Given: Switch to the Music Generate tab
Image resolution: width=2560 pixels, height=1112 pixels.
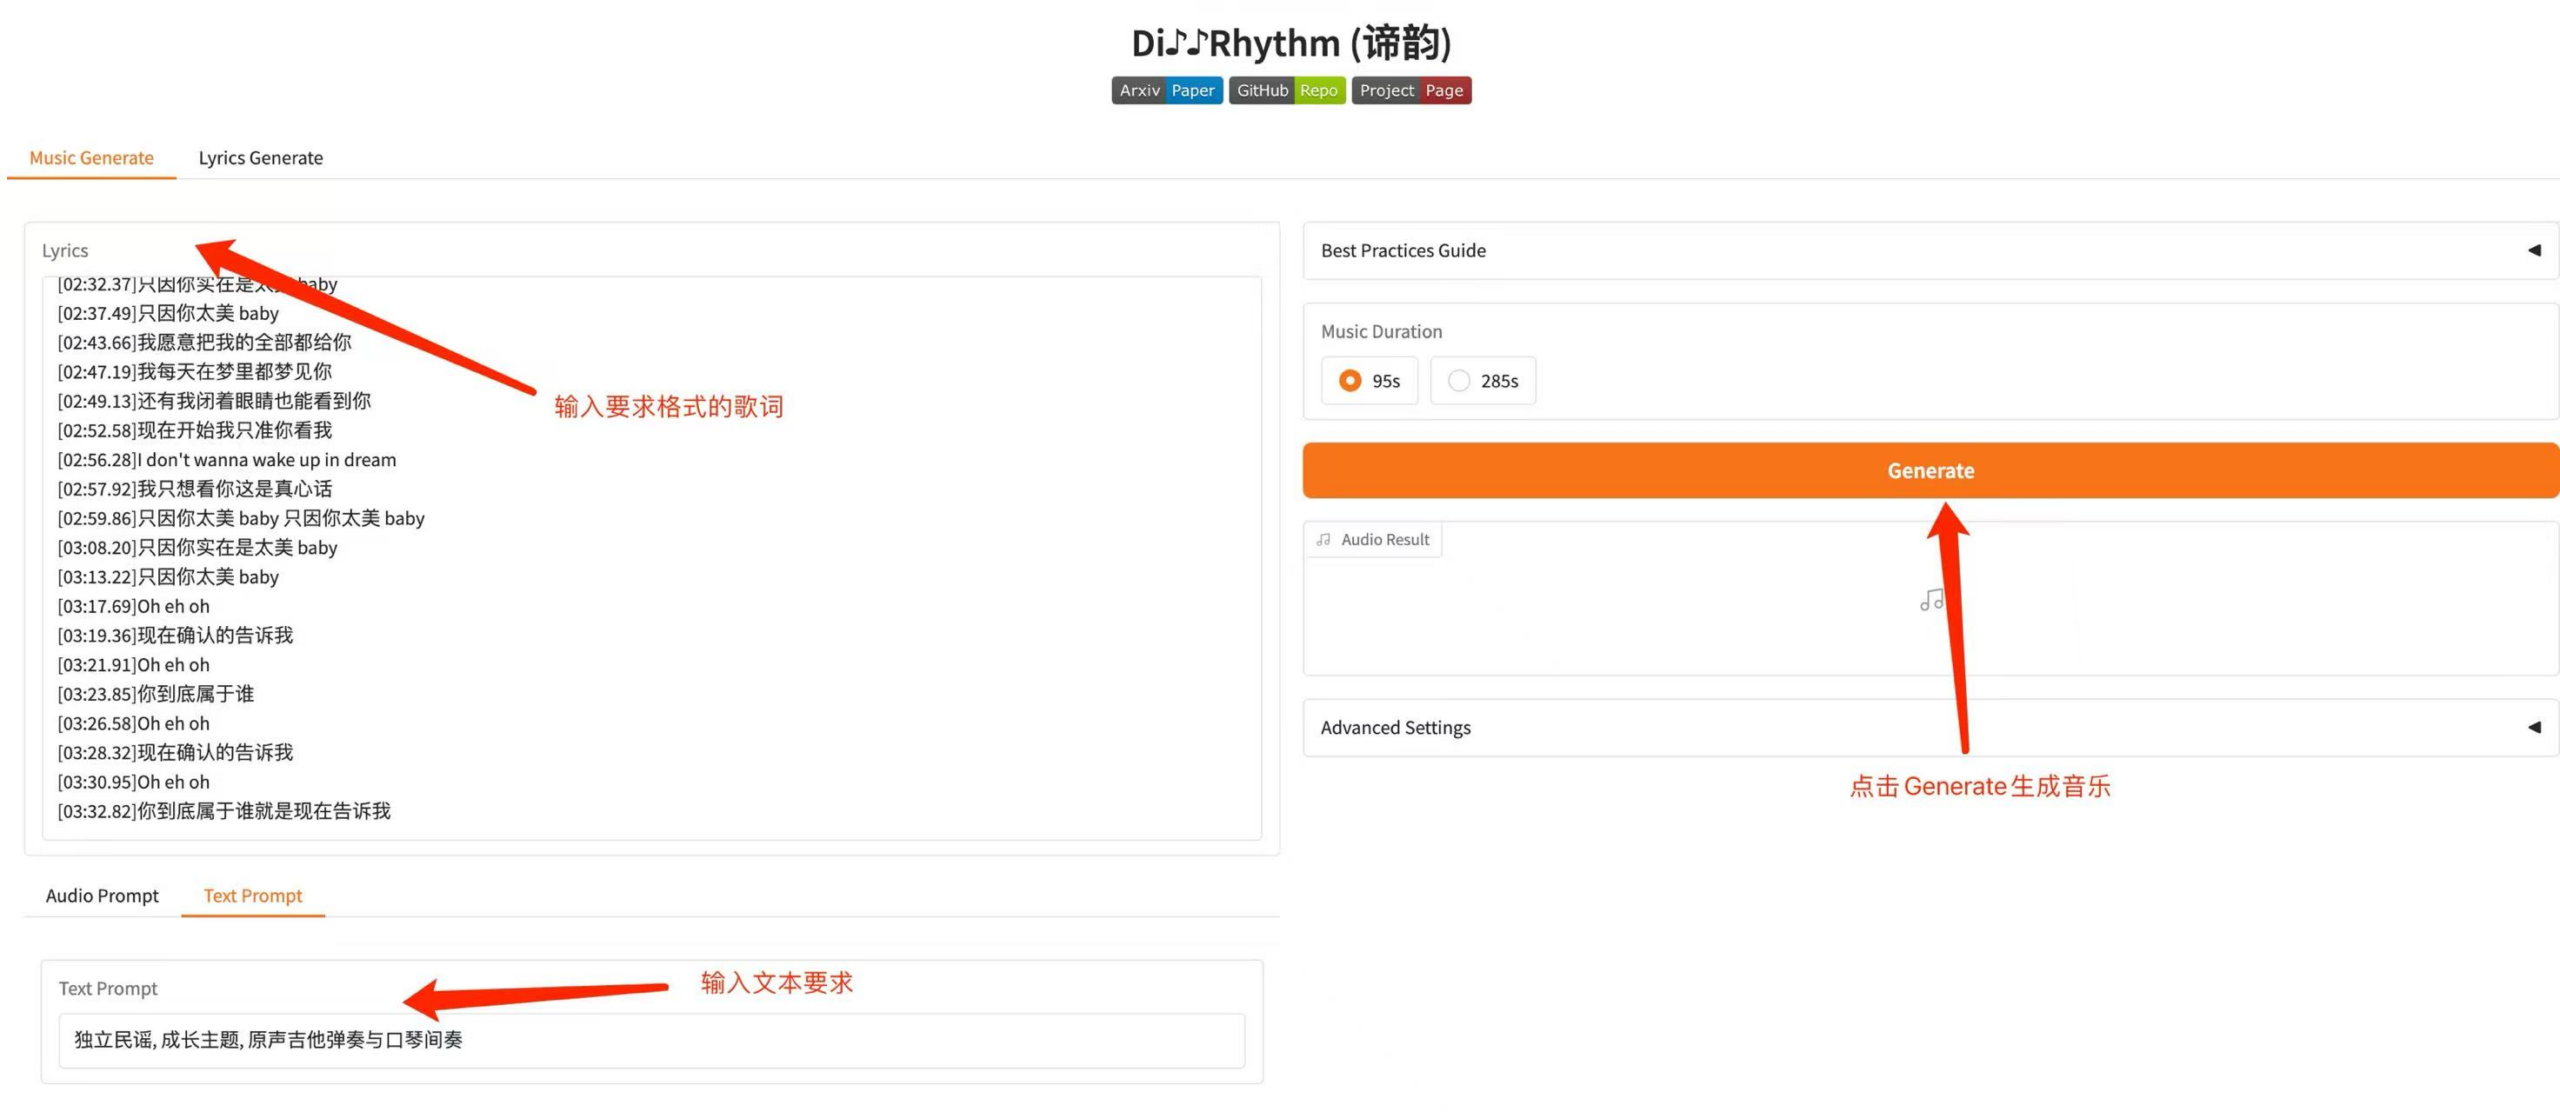Looking at the screenshot, I should [x=91, y=158].
